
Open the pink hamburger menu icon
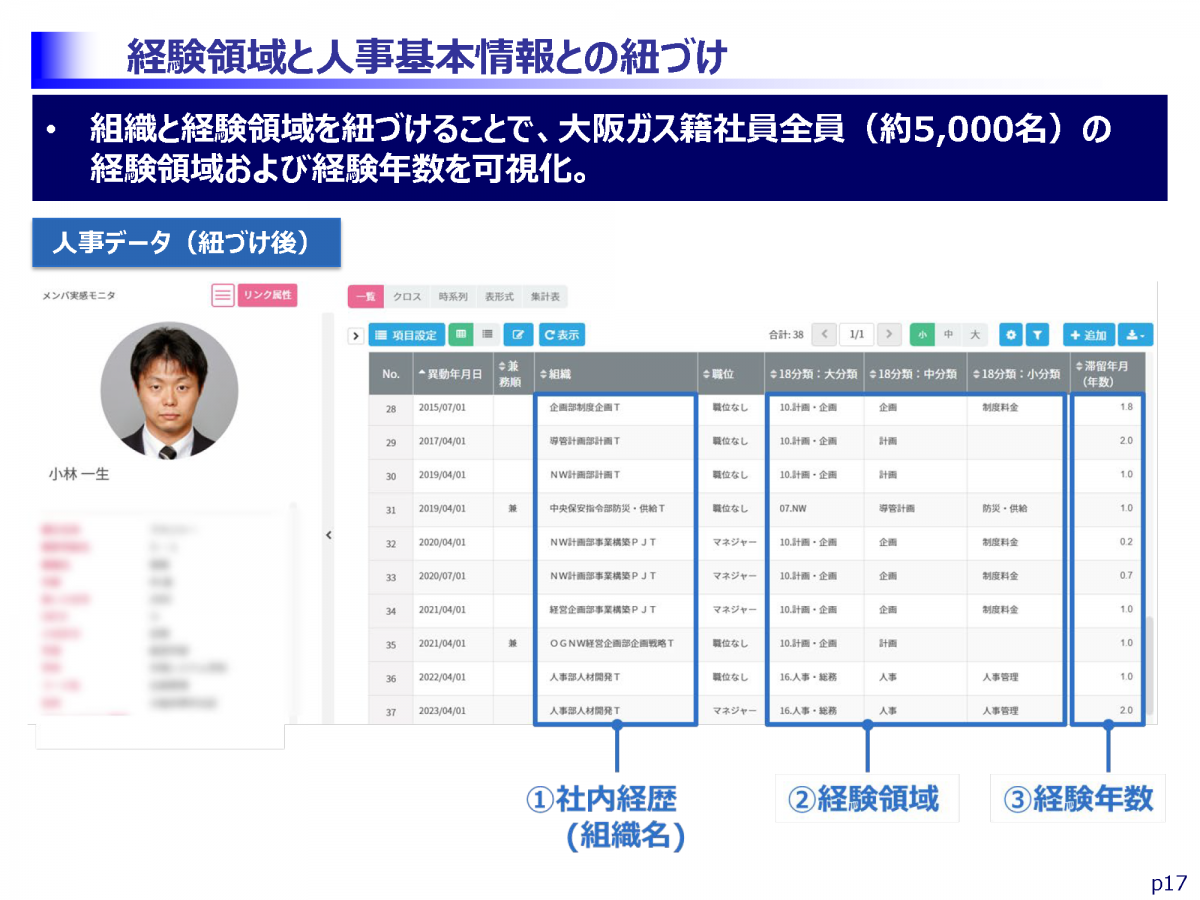(223, 295)
